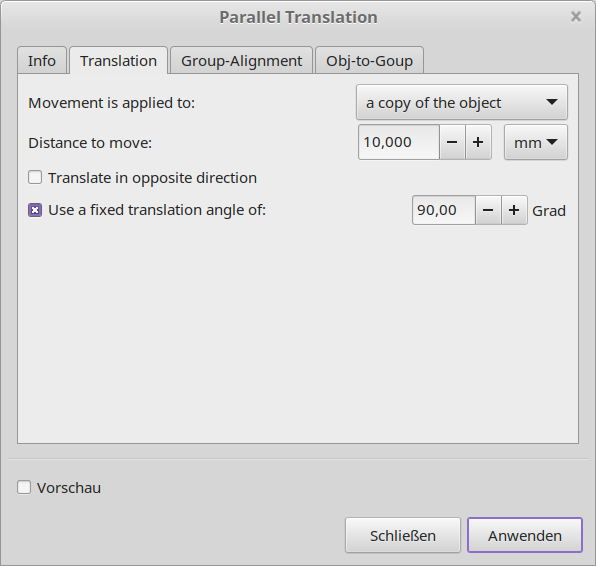
Task: Increase the distance to move value
Action: coord(478,142)
